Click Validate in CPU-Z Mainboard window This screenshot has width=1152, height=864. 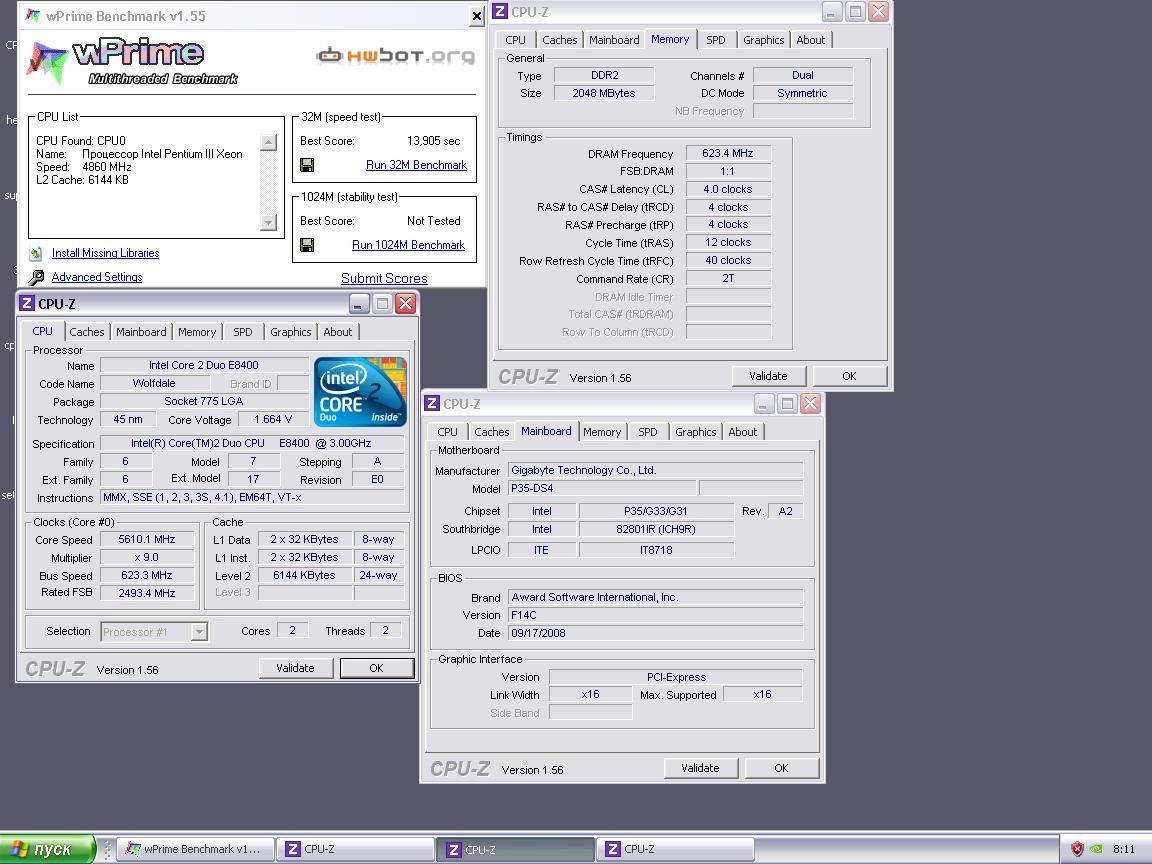[x=700, y=768]
